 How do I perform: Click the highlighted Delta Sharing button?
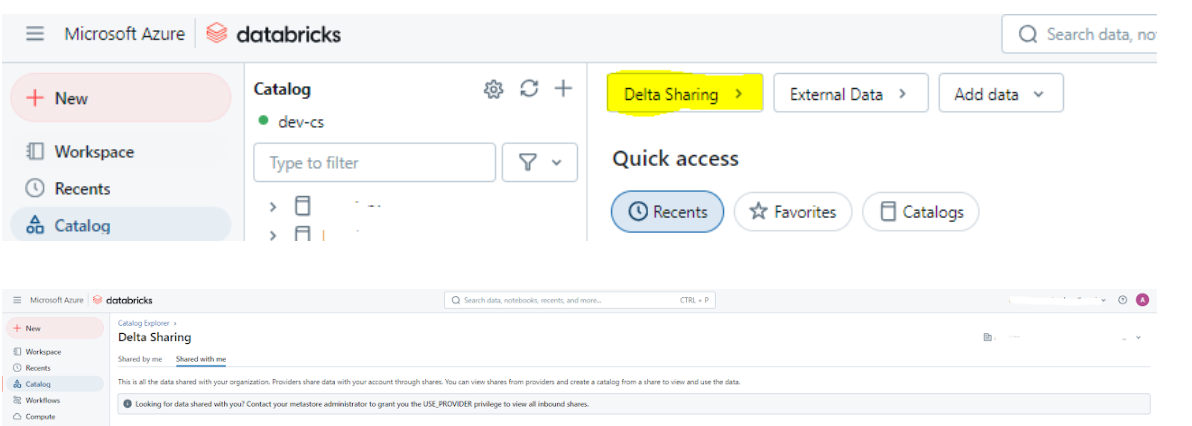(683, 94)
